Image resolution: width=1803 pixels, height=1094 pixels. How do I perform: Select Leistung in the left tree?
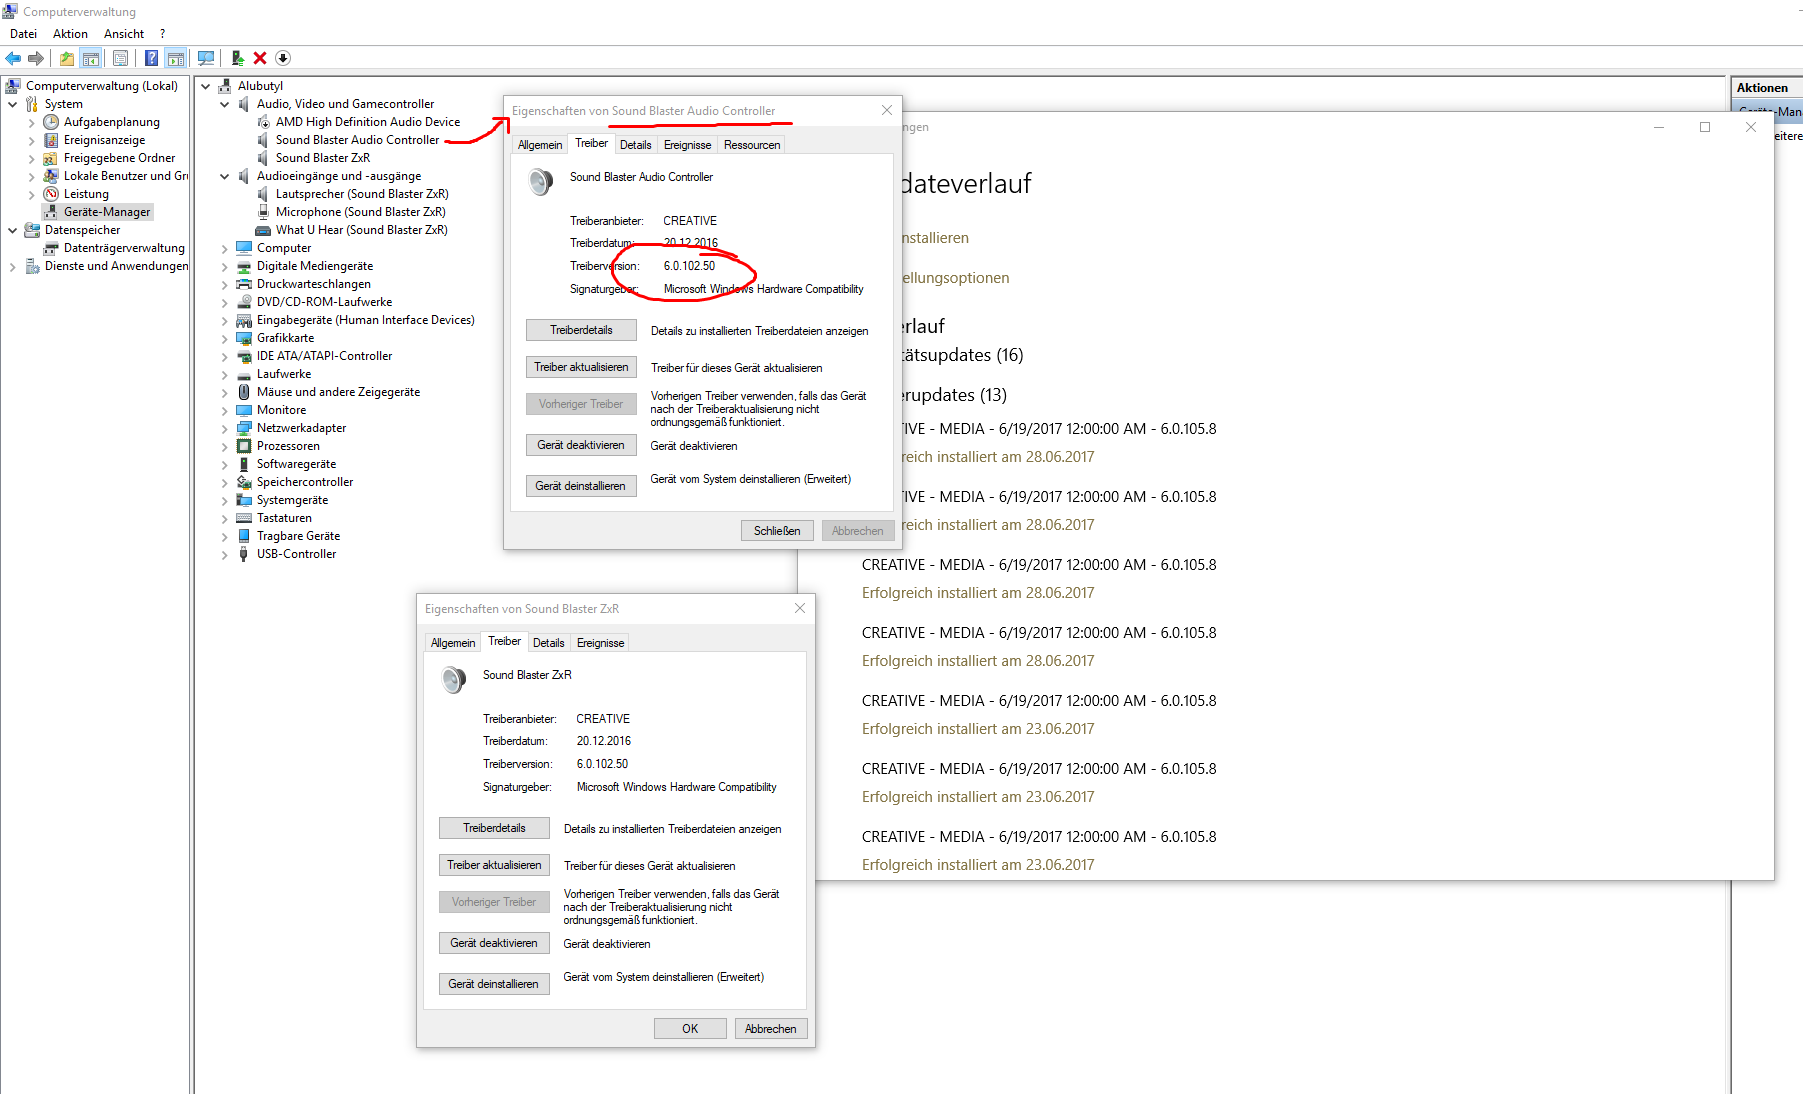pos(86,194)
